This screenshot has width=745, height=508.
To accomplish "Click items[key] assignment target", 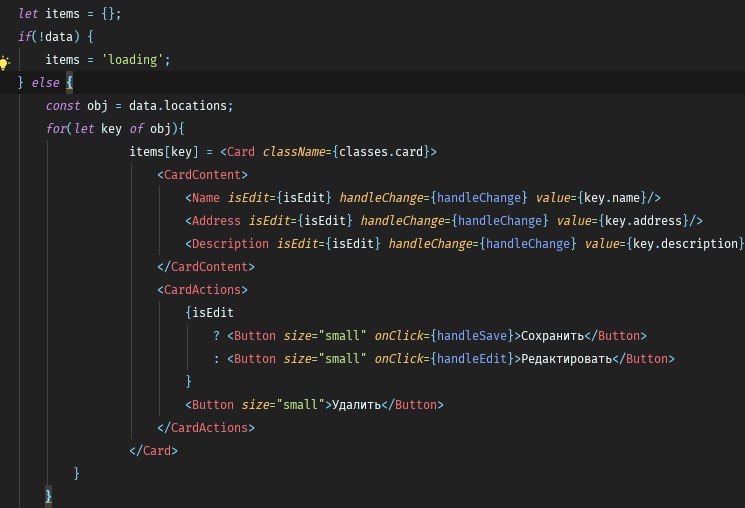I will click(164, 152).
